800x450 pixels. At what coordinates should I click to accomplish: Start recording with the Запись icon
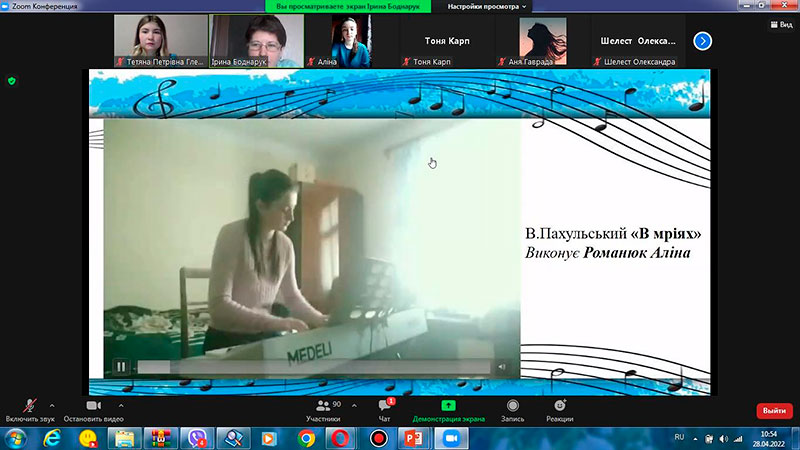point(513,406)
